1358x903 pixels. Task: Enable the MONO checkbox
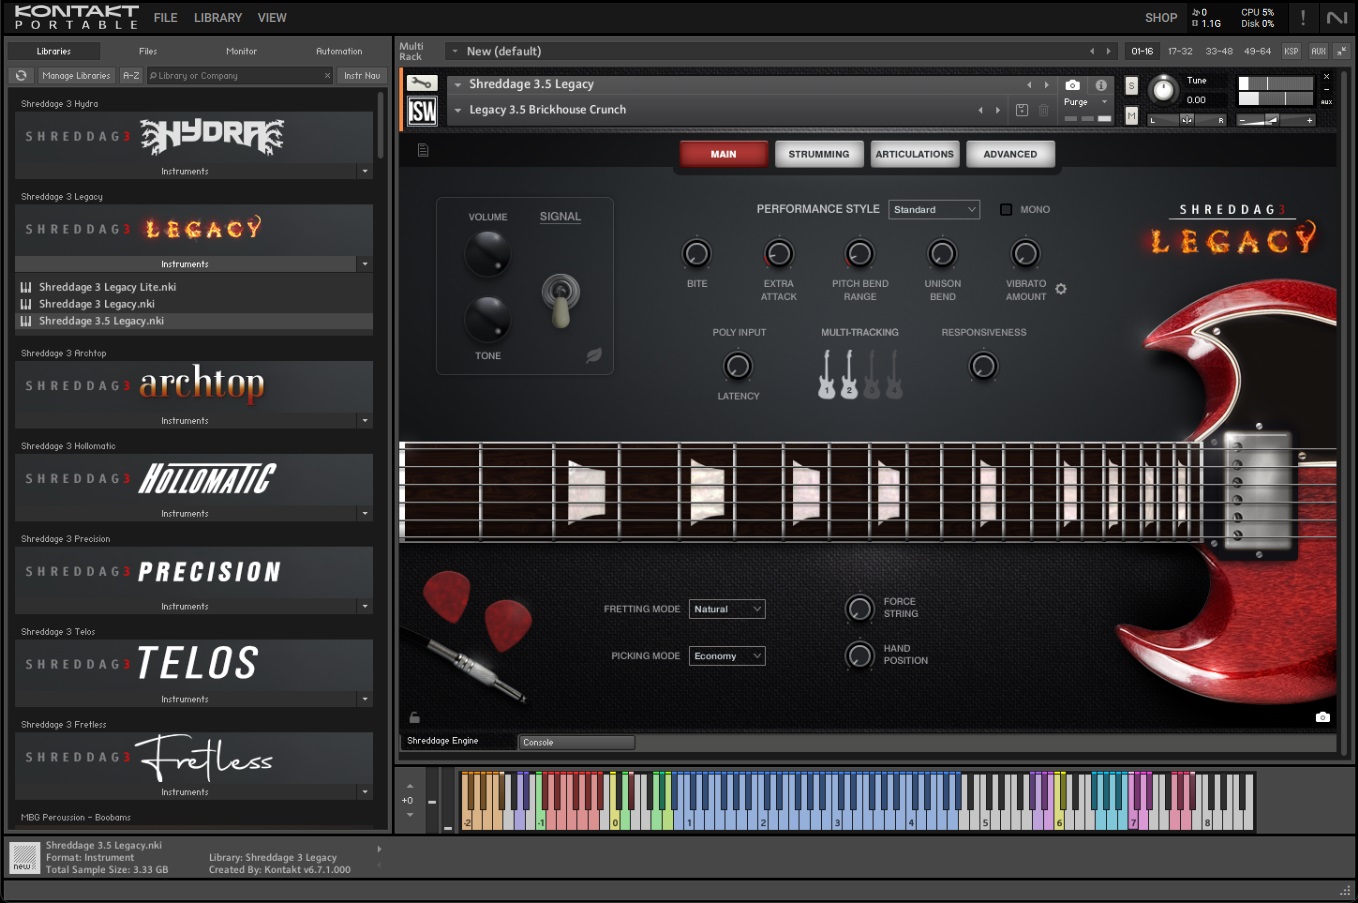[x=1006, y=210]
